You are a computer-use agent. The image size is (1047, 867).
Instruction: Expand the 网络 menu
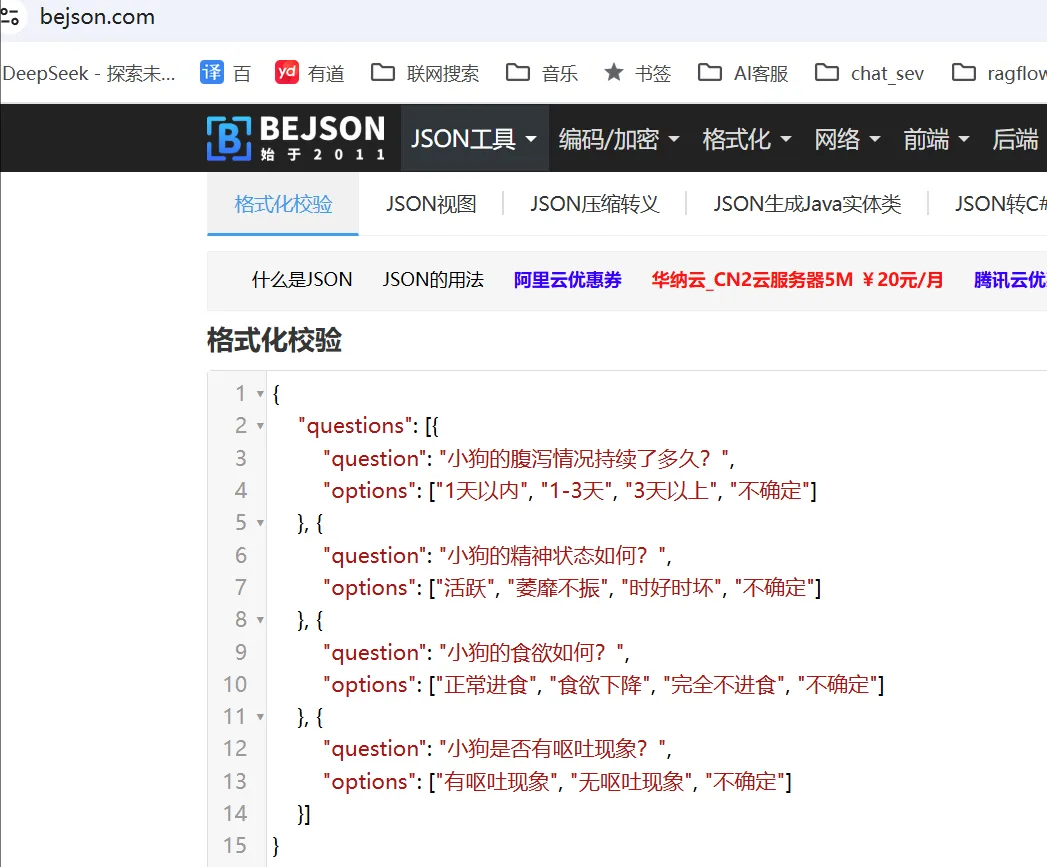pyautogui.click(x=847, y=139)
